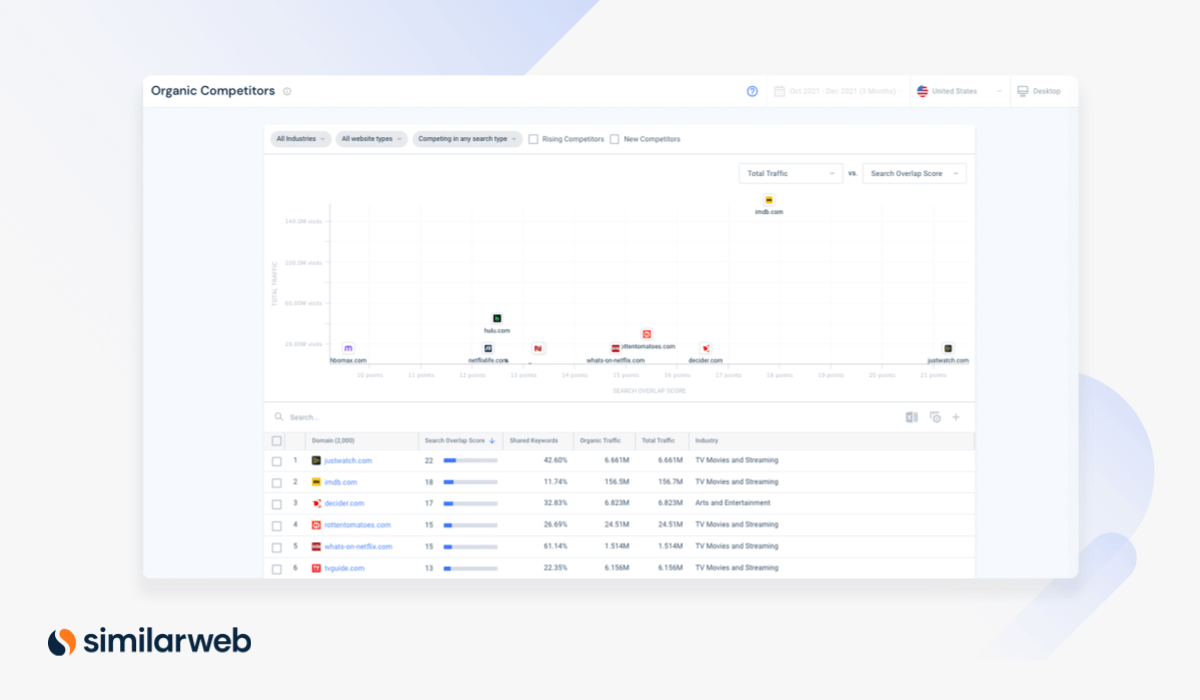The image size is (1200, 700).
Task: Sort by Search Overlap Score column header
Action: 455,441
